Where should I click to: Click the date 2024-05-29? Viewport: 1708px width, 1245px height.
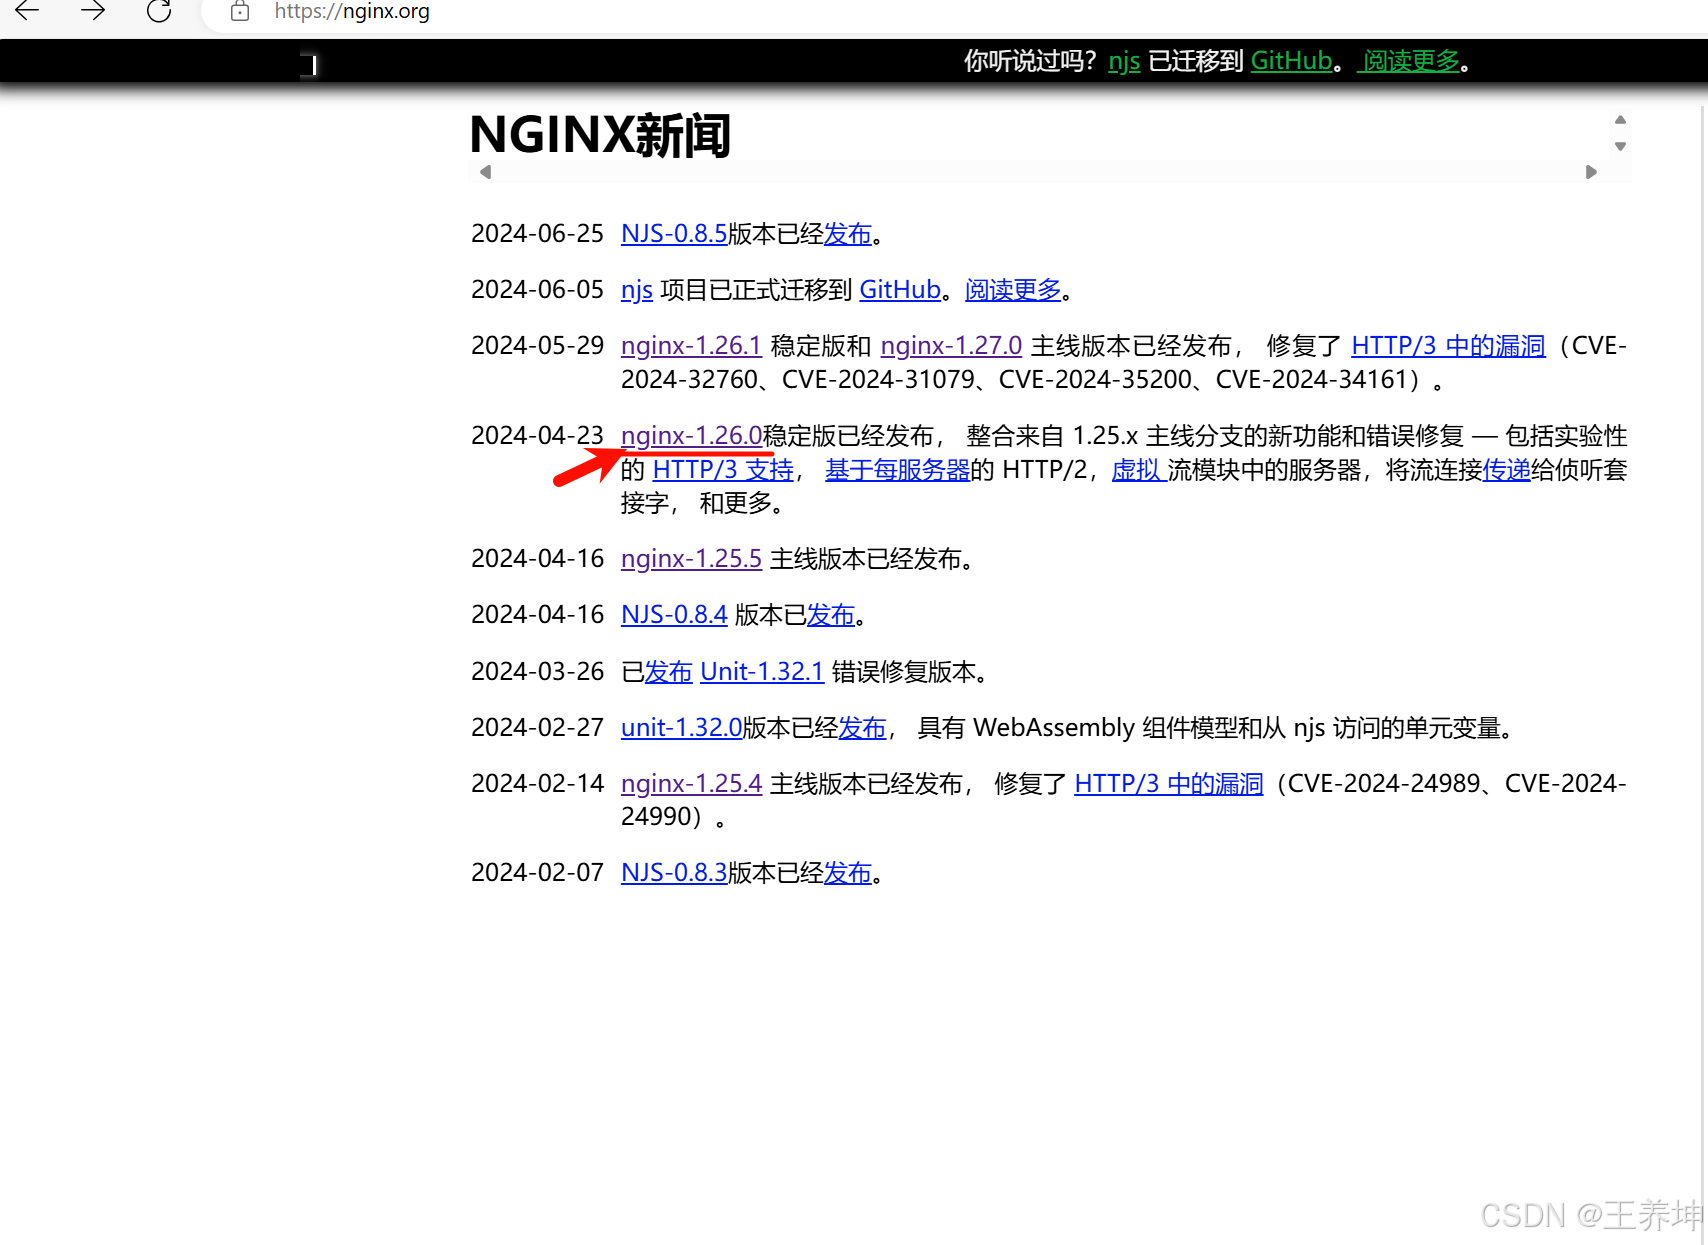click(537, 346)
